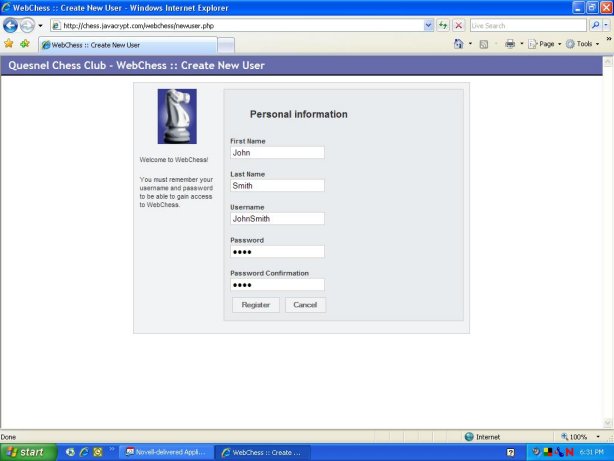Expand the Home button dropdown arrow
The width and height of the screenshot is (614, 461).
coord(470,44)
